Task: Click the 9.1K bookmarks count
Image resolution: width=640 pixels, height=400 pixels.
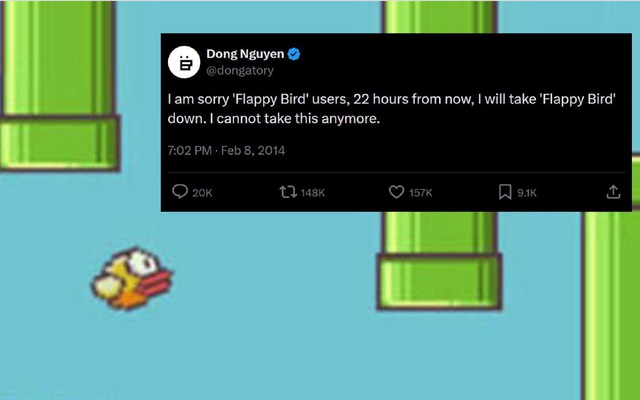Action: click(x=527, y=193)
